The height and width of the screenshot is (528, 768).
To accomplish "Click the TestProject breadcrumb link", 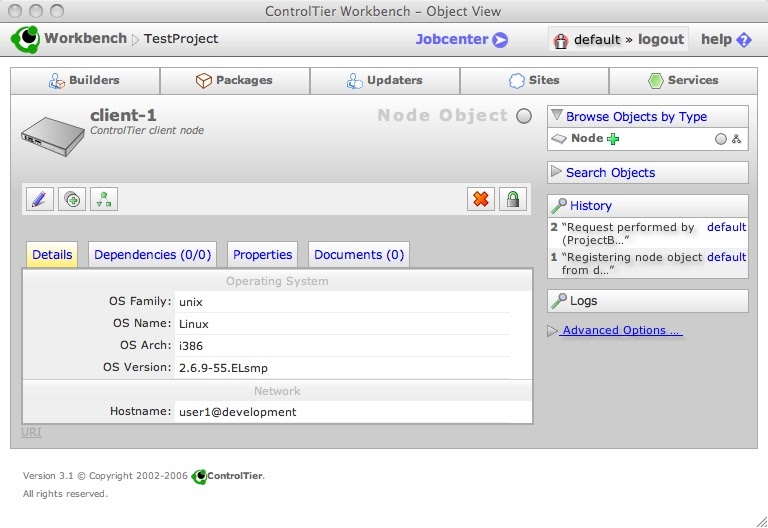I will tap(181, 39).
